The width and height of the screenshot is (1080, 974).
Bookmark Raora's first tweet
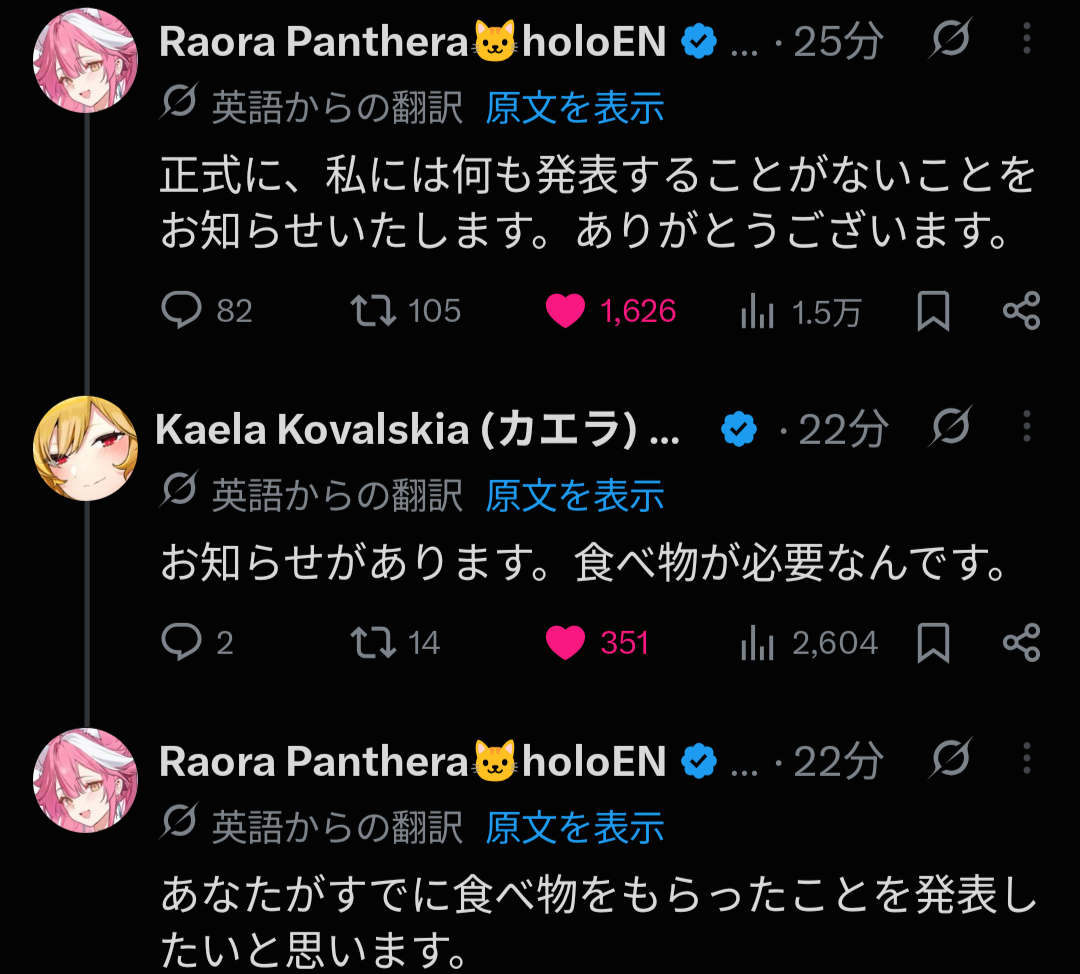point(933,311)
